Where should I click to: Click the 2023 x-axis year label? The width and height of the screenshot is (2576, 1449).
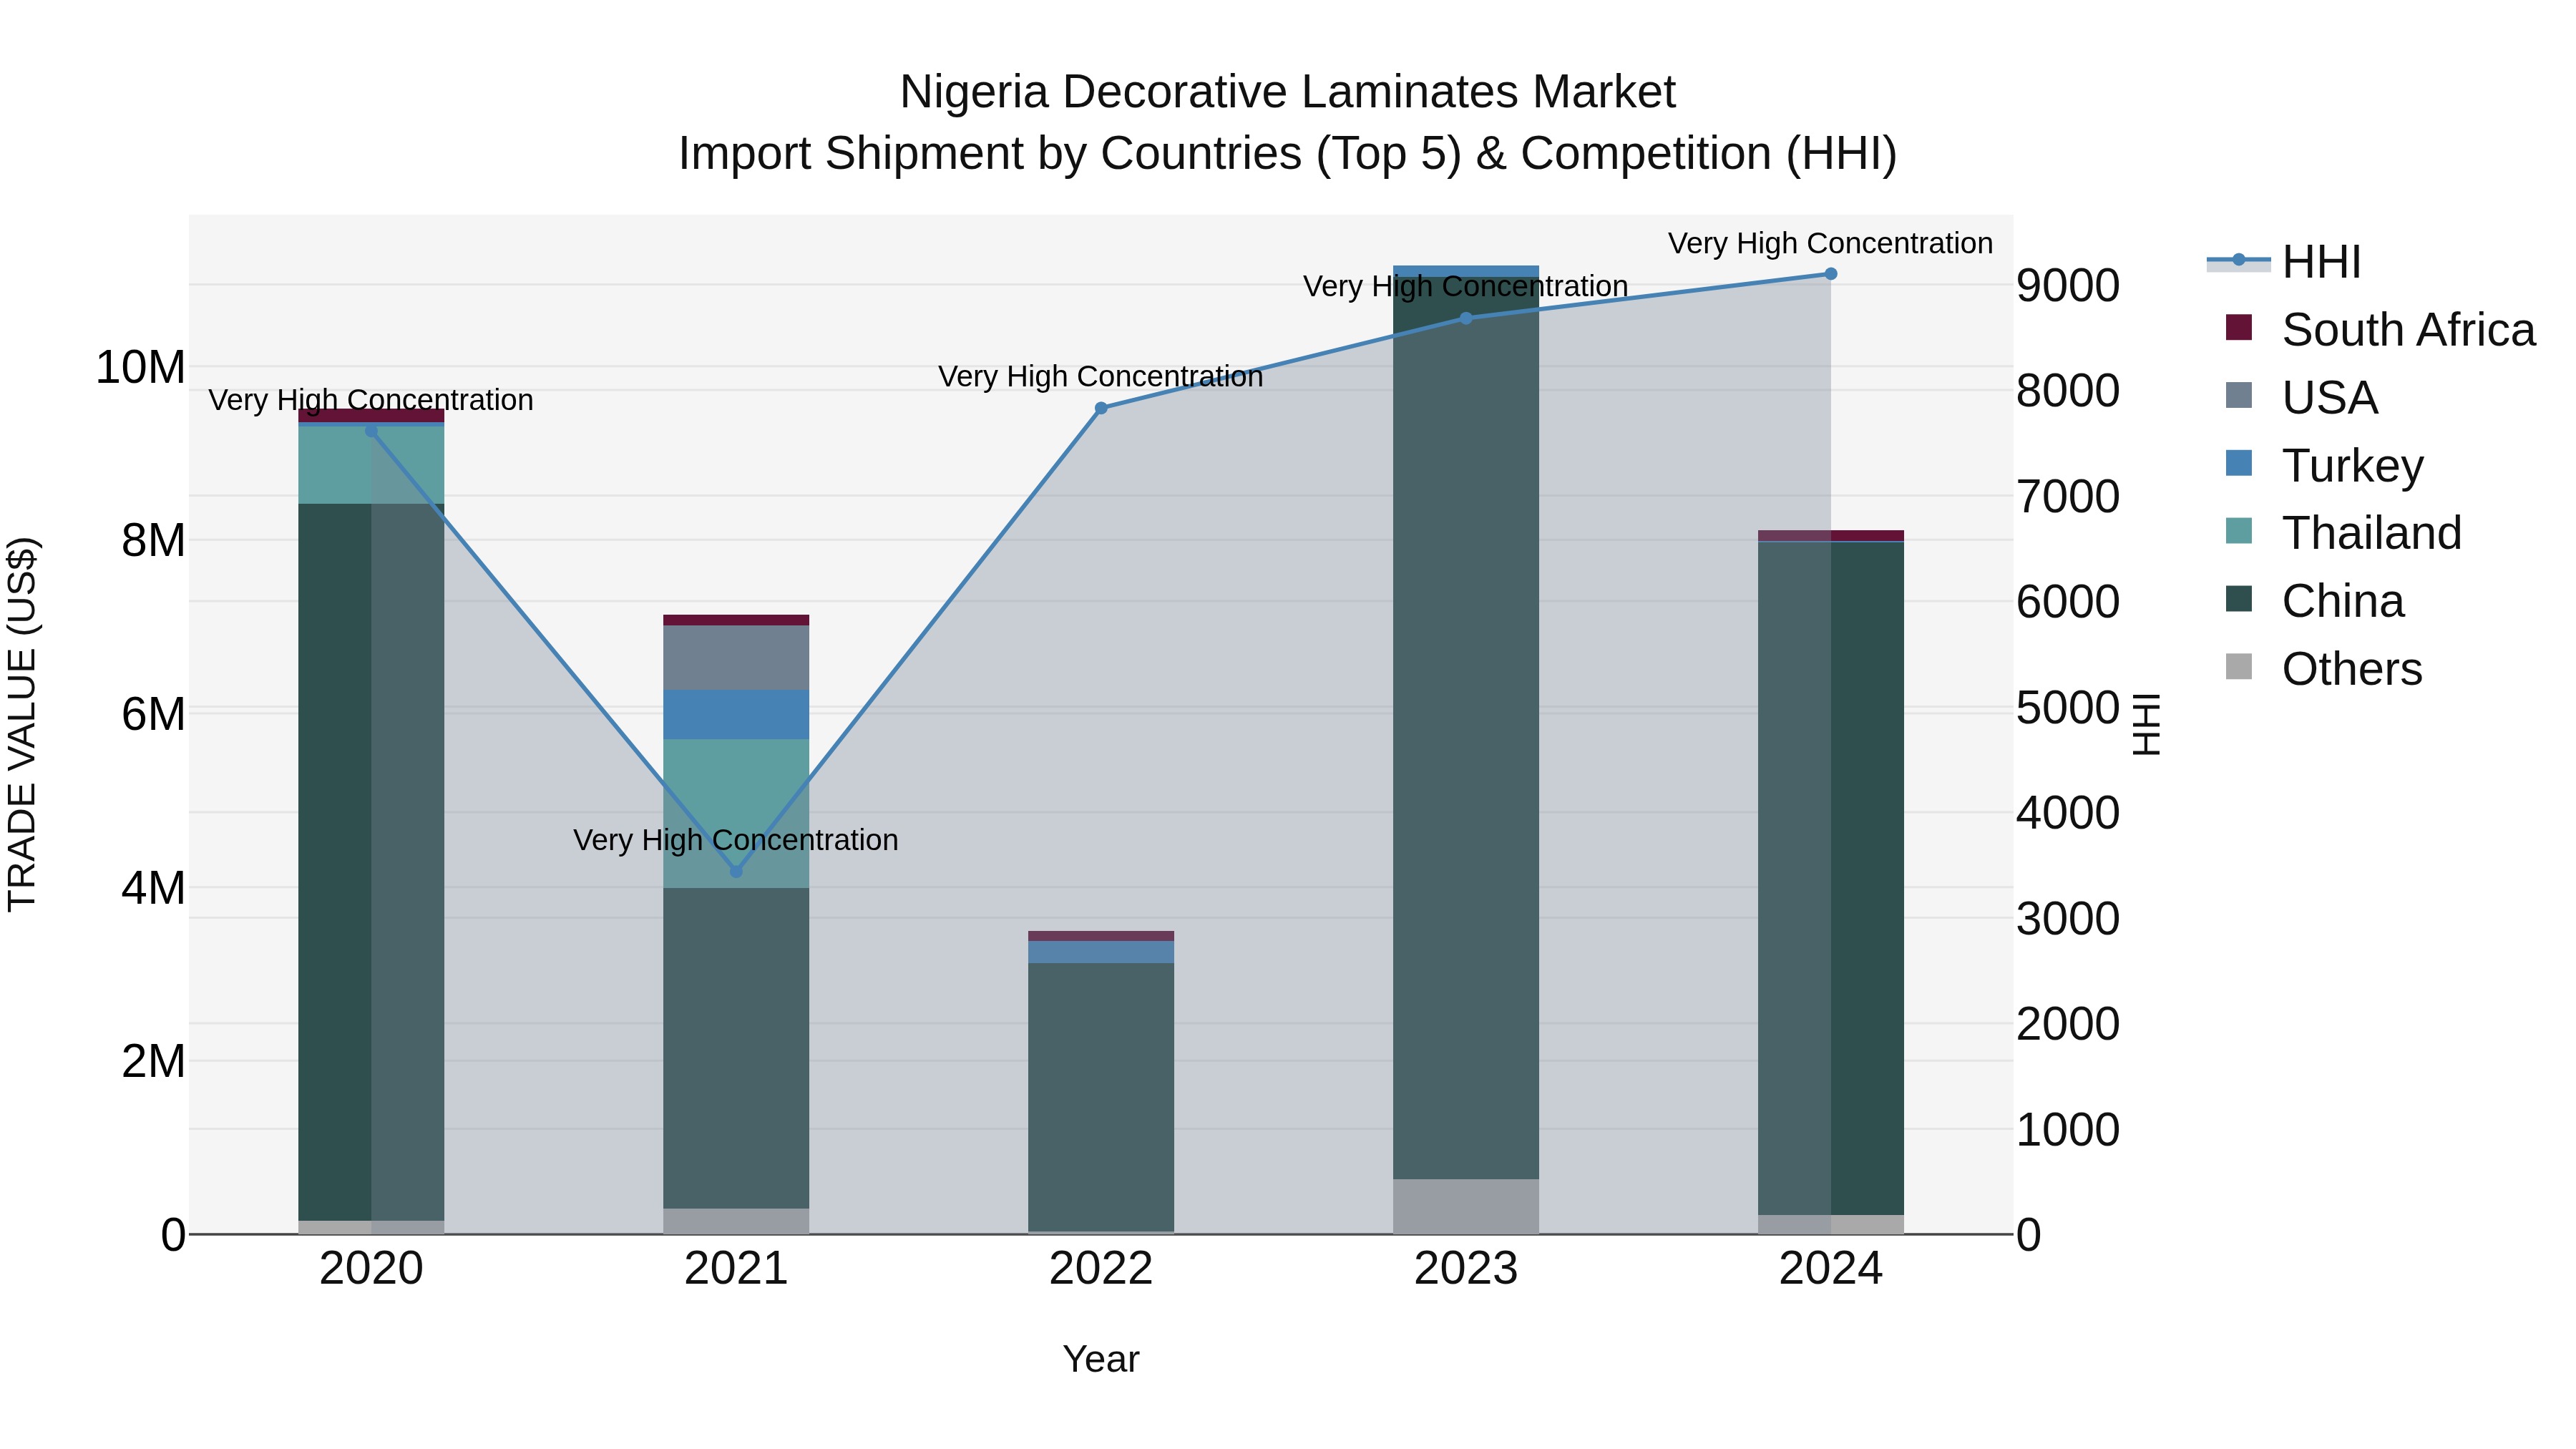tap(1466, 1269)
